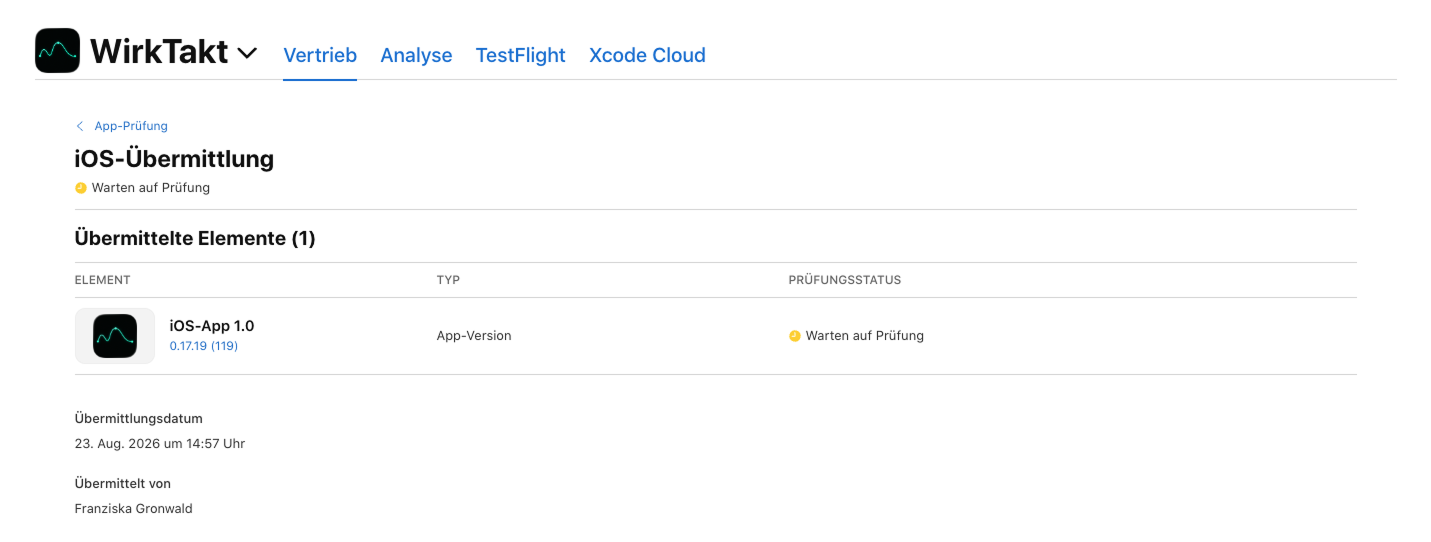Click the iOS-Übermittlung page heading

[174, 158]
